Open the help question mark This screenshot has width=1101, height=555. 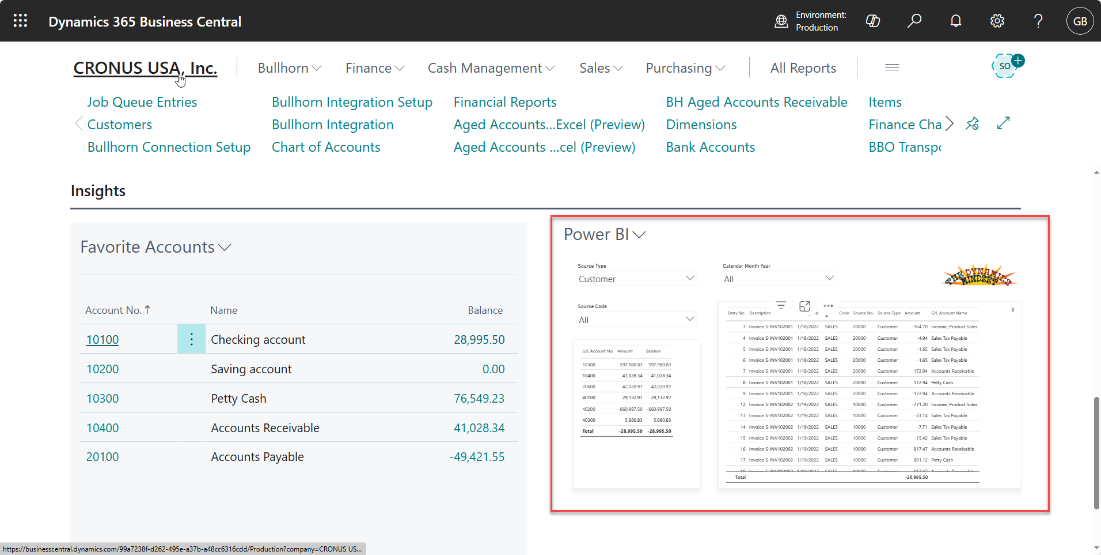[1039, 21]
